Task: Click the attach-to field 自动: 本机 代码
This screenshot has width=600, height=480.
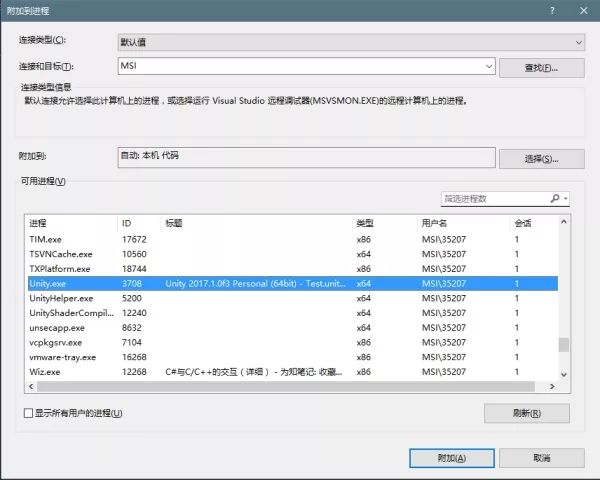Action: coord(307,157)
